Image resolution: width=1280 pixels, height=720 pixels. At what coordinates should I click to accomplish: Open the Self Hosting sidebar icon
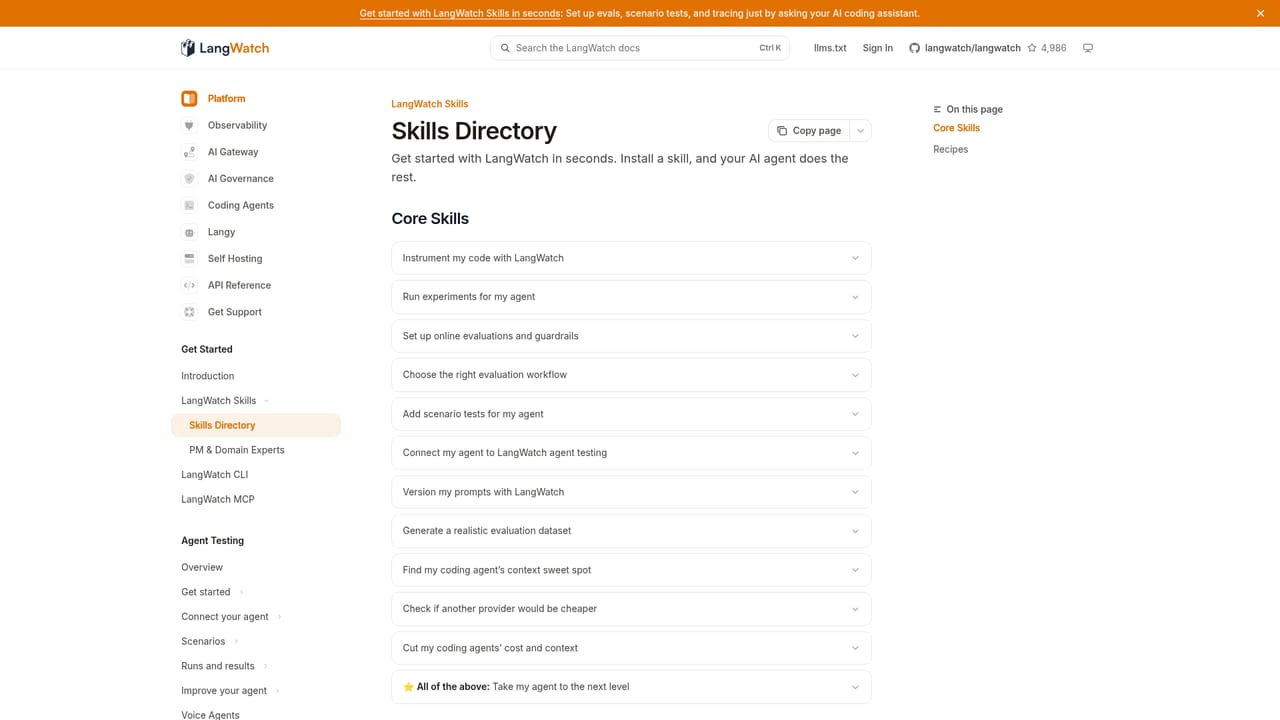(189, 259)
